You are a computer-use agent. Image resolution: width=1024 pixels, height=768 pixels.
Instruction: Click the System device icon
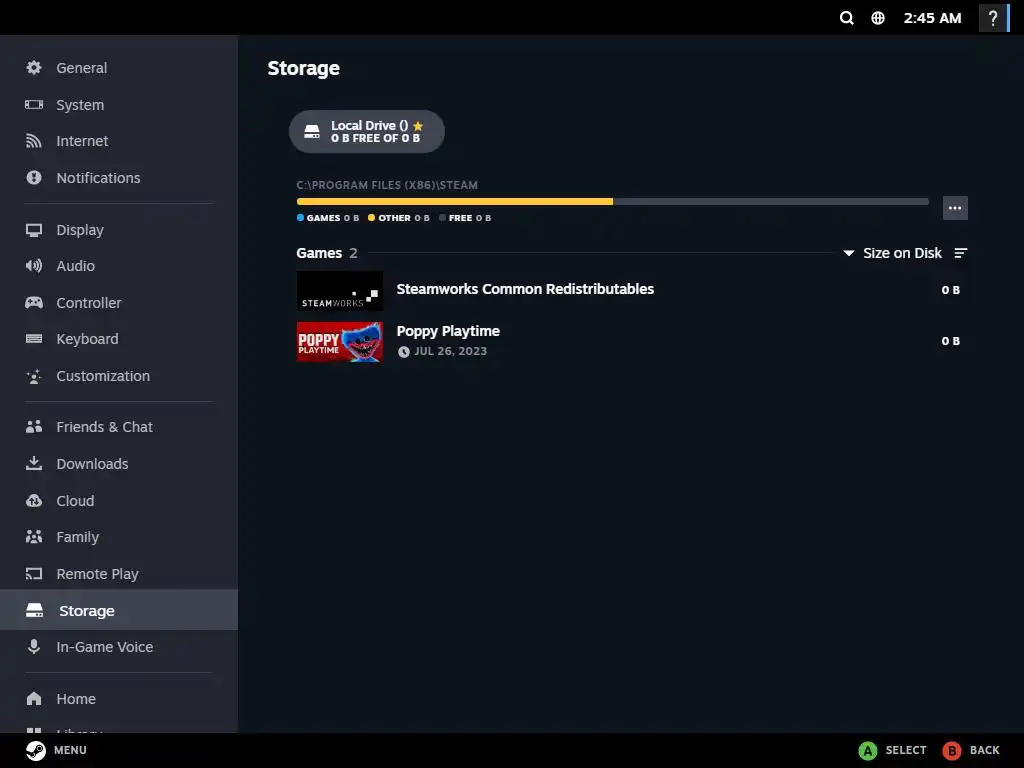(x=34, y=104)
